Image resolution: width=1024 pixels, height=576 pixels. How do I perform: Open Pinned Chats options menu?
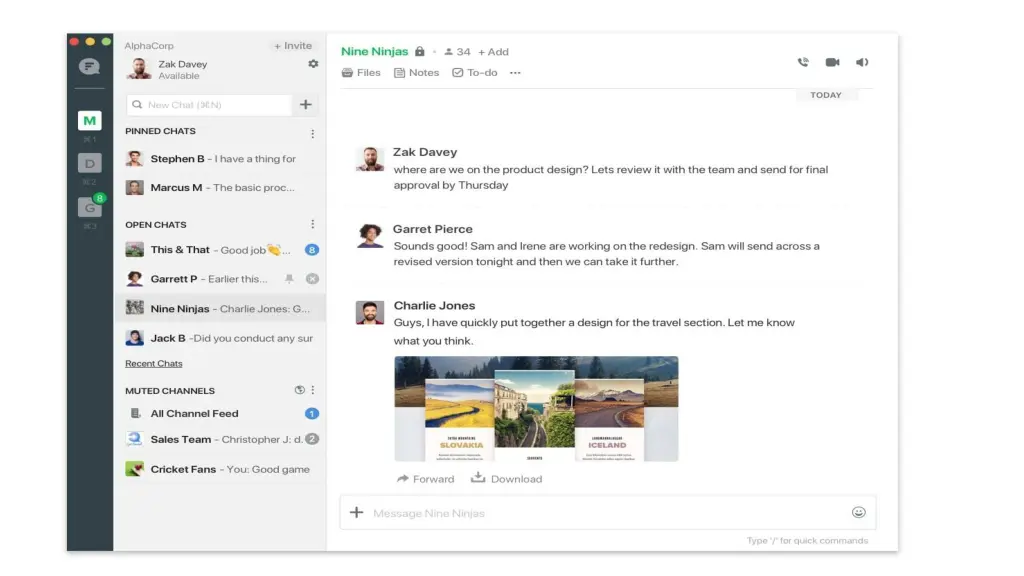(x=313, y=133)
